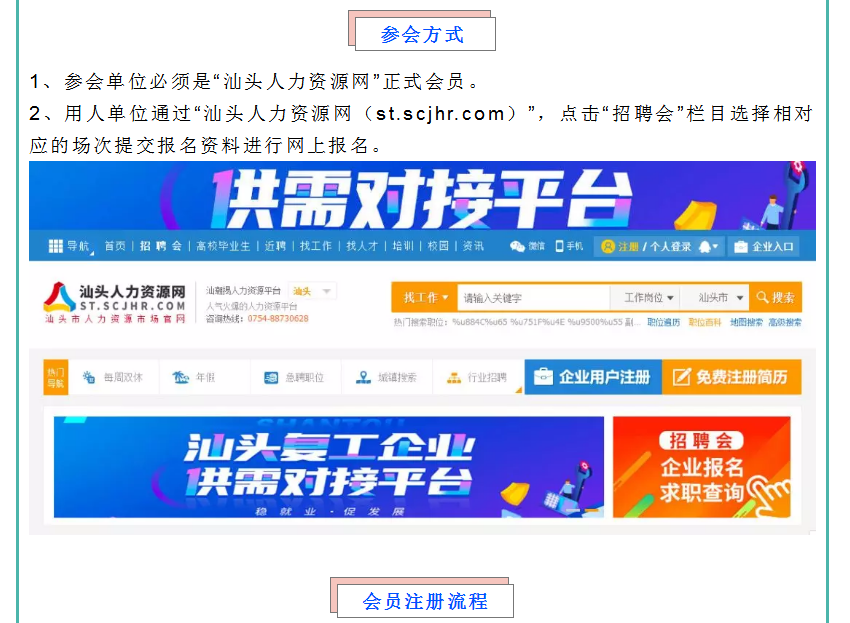The height and width of the screenshot is (623, 850).
Task: Click the 手机 mobile phone icon
Action: [x=559, y=246]
